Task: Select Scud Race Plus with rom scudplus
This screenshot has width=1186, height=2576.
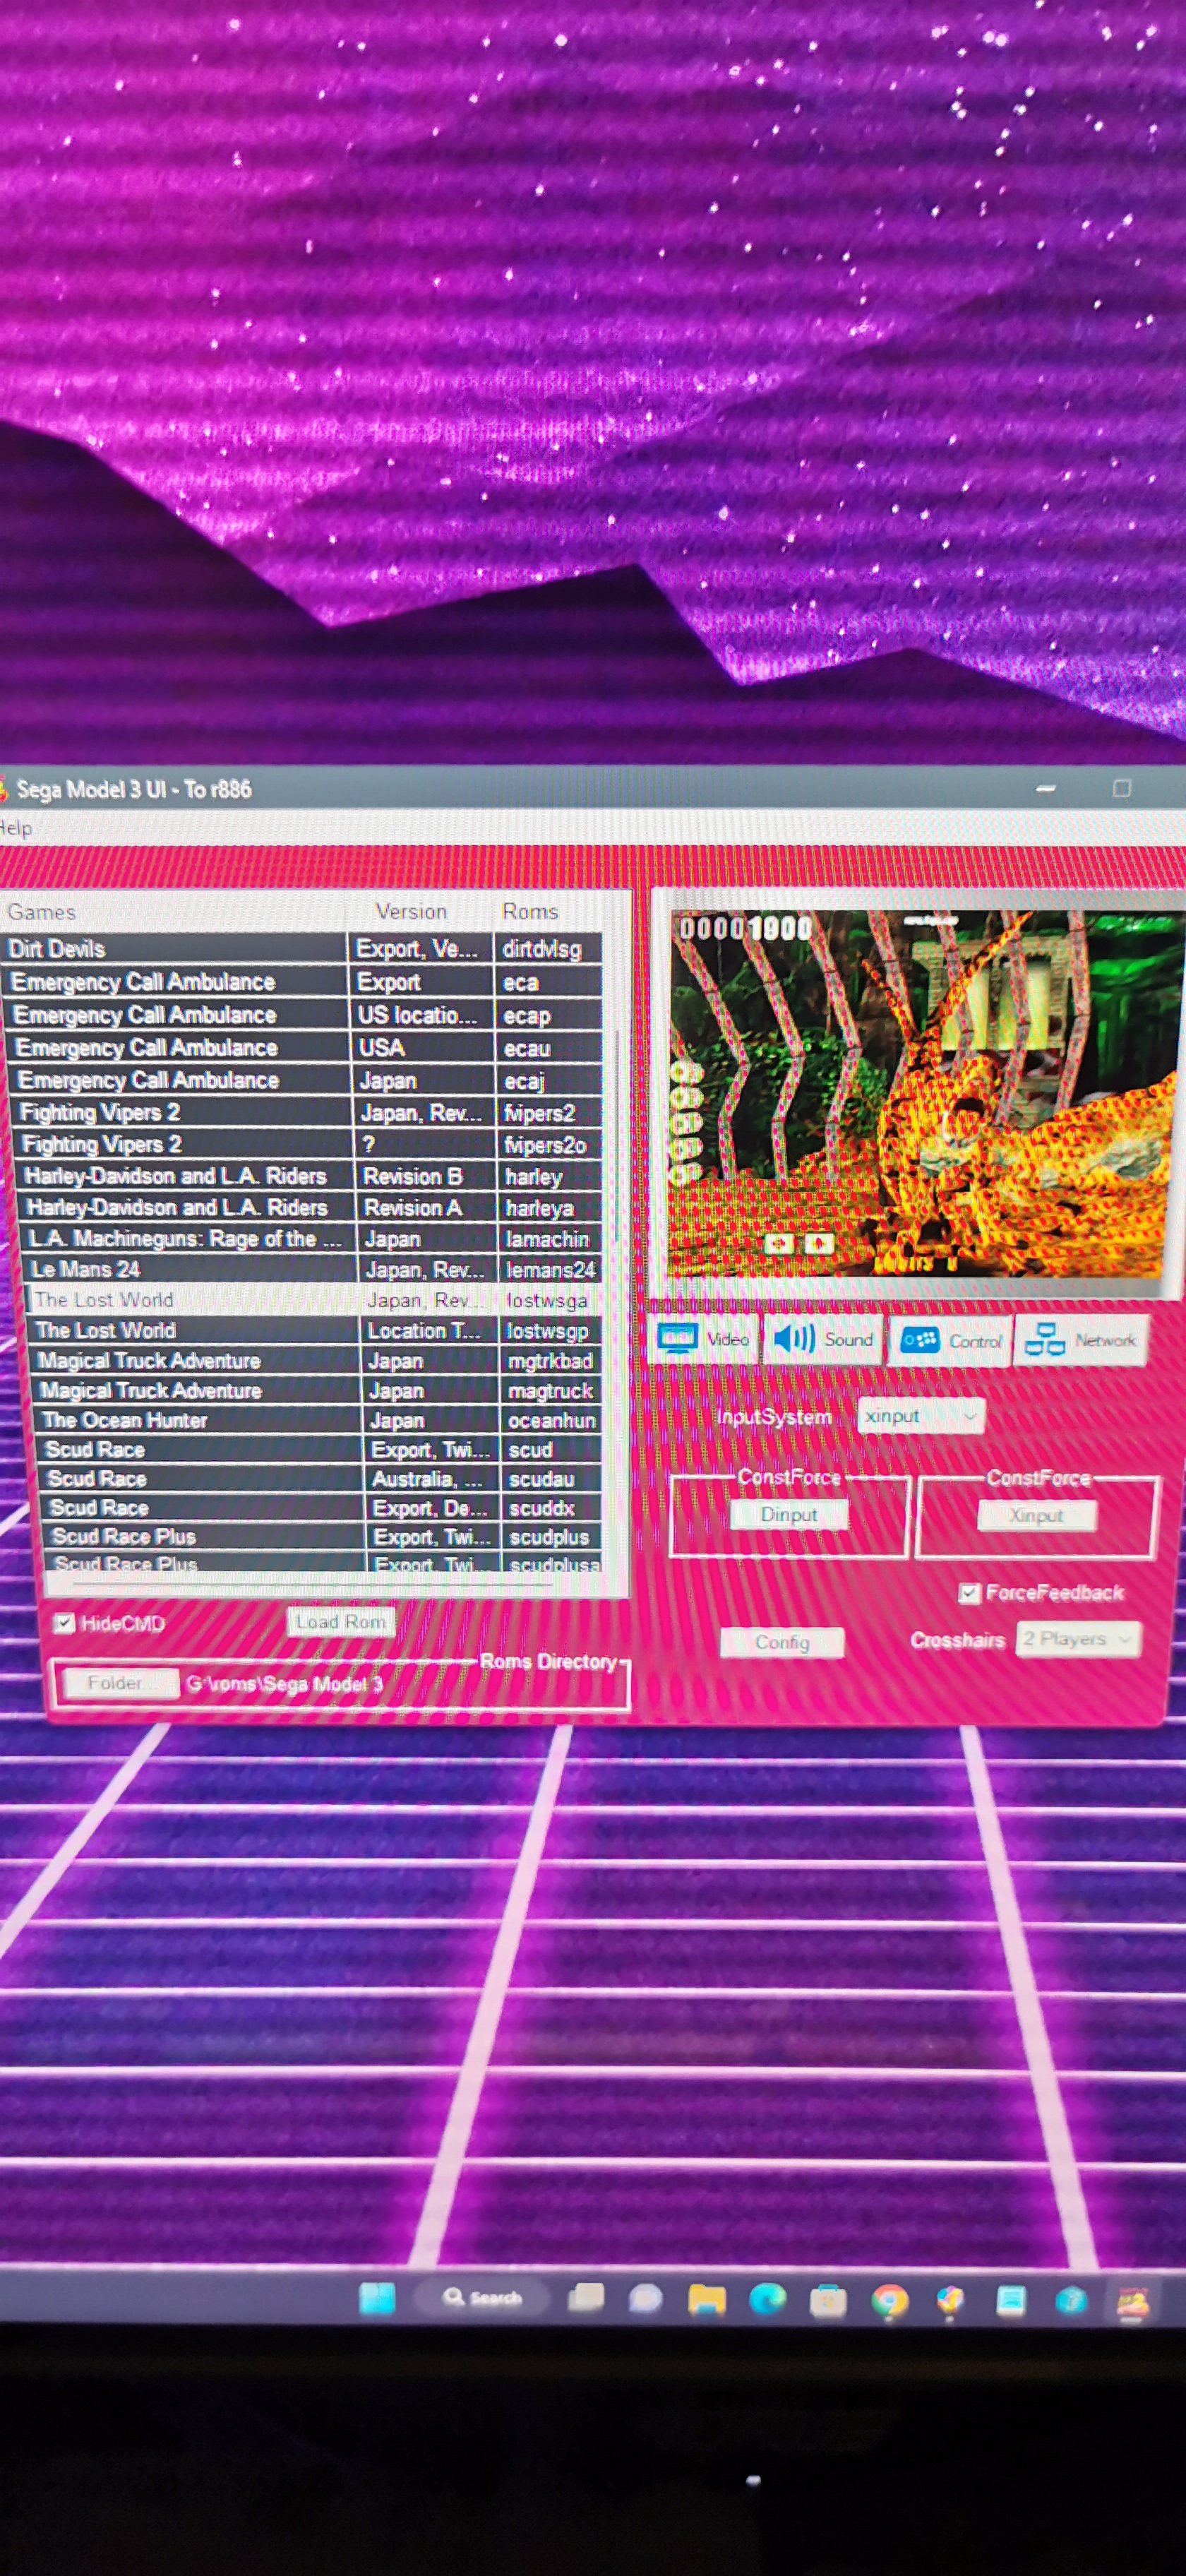Action: pos(323,1536)
